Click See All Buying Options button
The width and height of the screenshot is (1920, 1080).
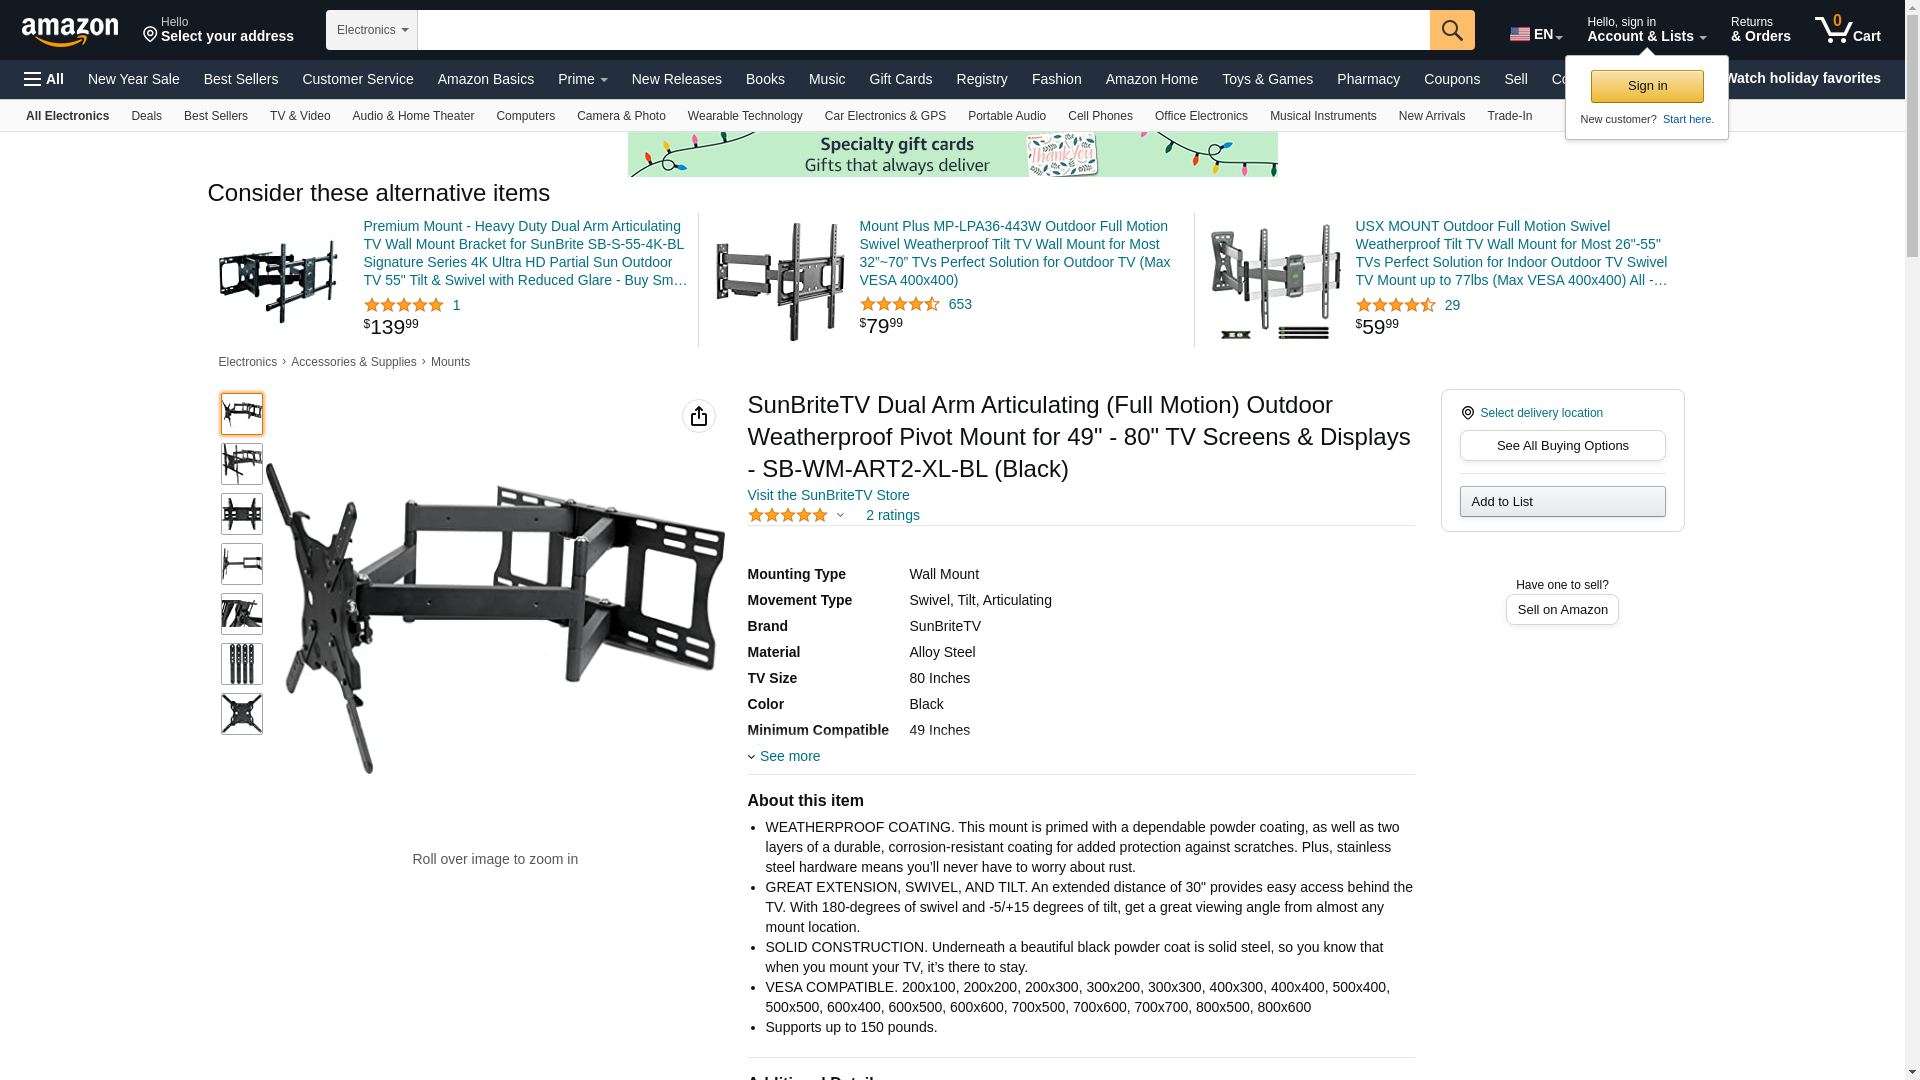(x=1562, y=446)
